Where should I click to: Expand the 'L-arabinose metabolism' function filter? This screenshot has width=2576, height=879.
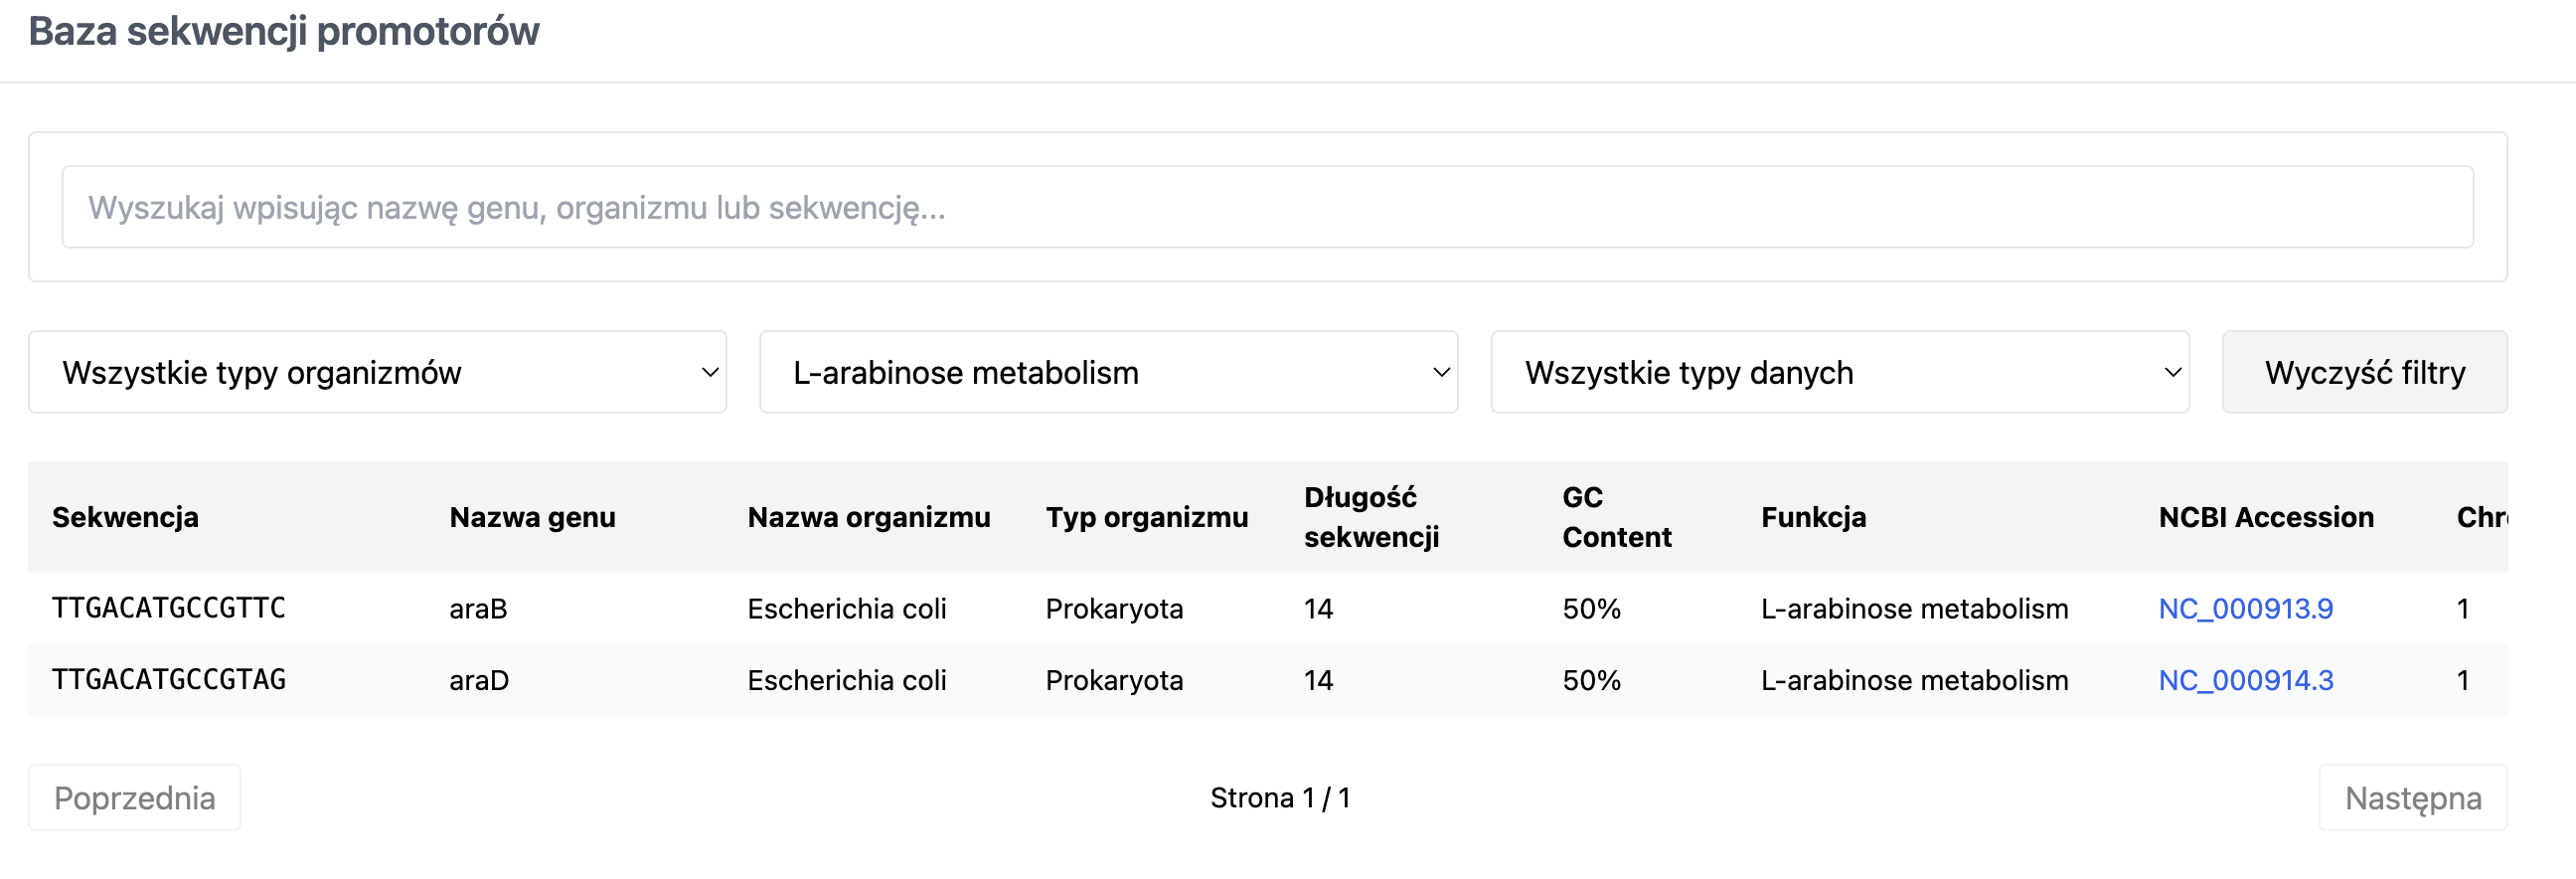1108,372
